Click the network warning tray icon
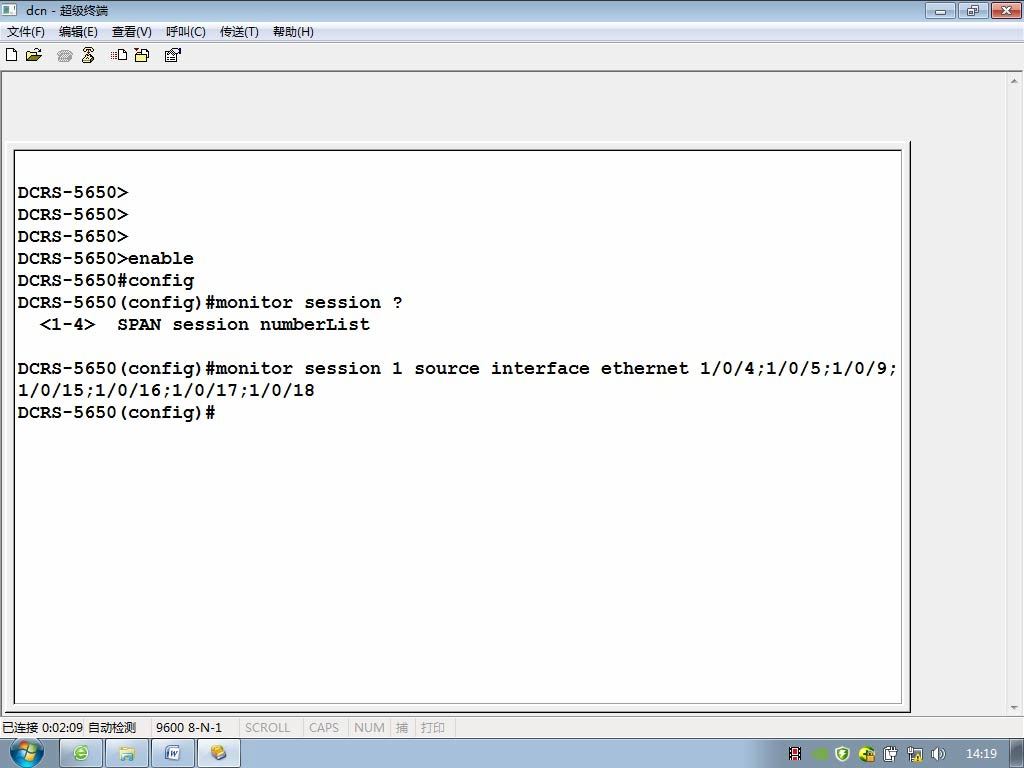Image resolution: width=1024 pixels, height=768 pixels. (x=915, y=754)
